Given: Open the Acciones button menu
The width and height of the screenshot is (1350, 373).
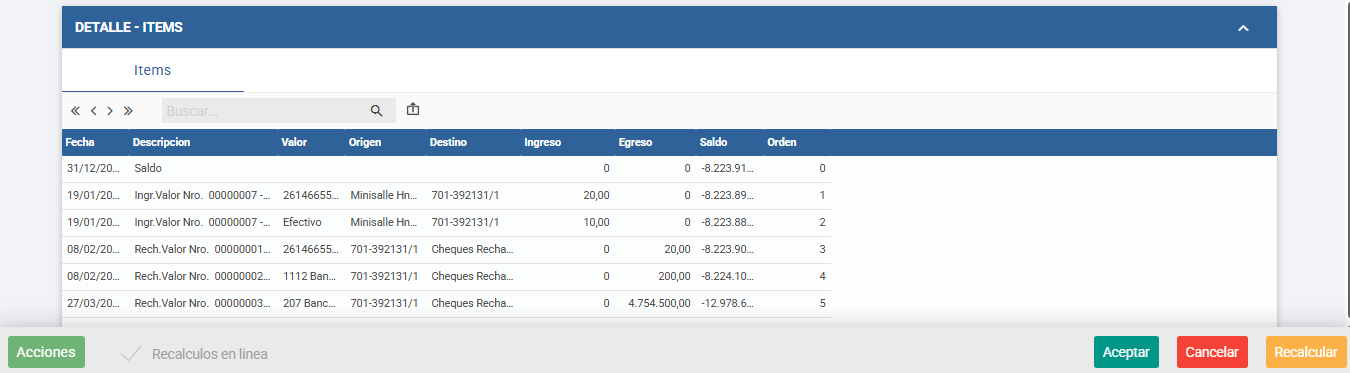Looking at the screenshot, I should point(46,352).
